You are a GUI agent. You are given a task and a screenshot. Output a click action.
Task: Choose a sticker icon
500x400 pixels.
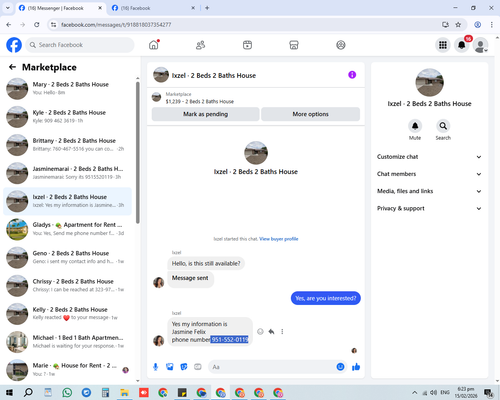tap(184, 367)
